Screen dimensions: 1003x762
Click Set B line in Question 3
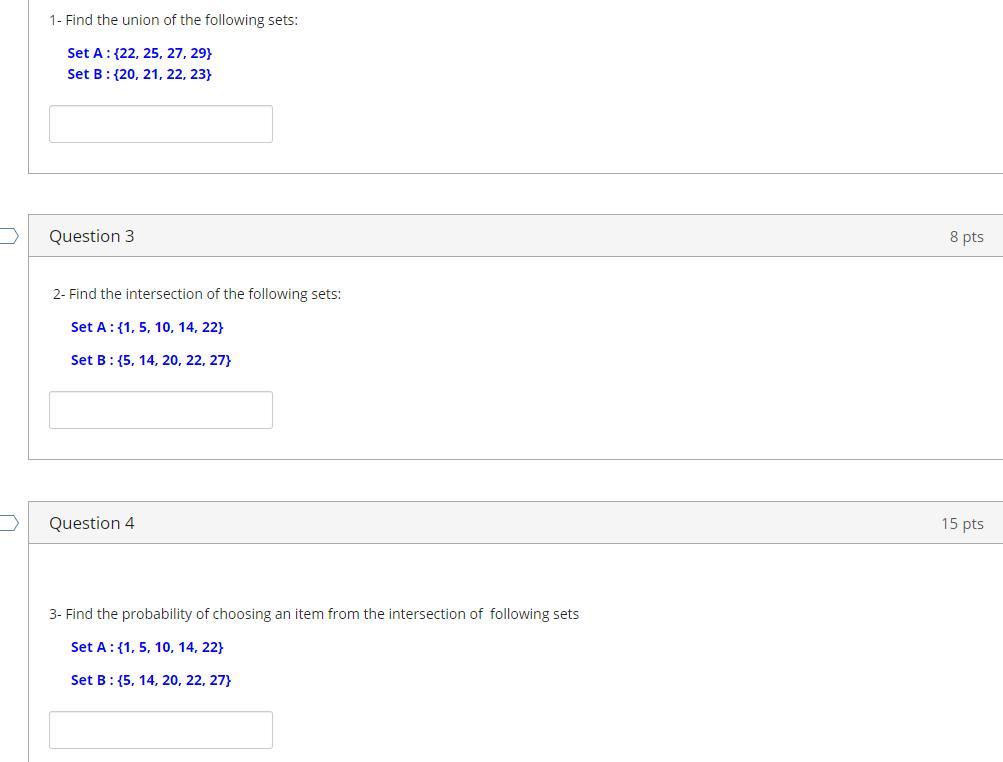tap(151, 360)
